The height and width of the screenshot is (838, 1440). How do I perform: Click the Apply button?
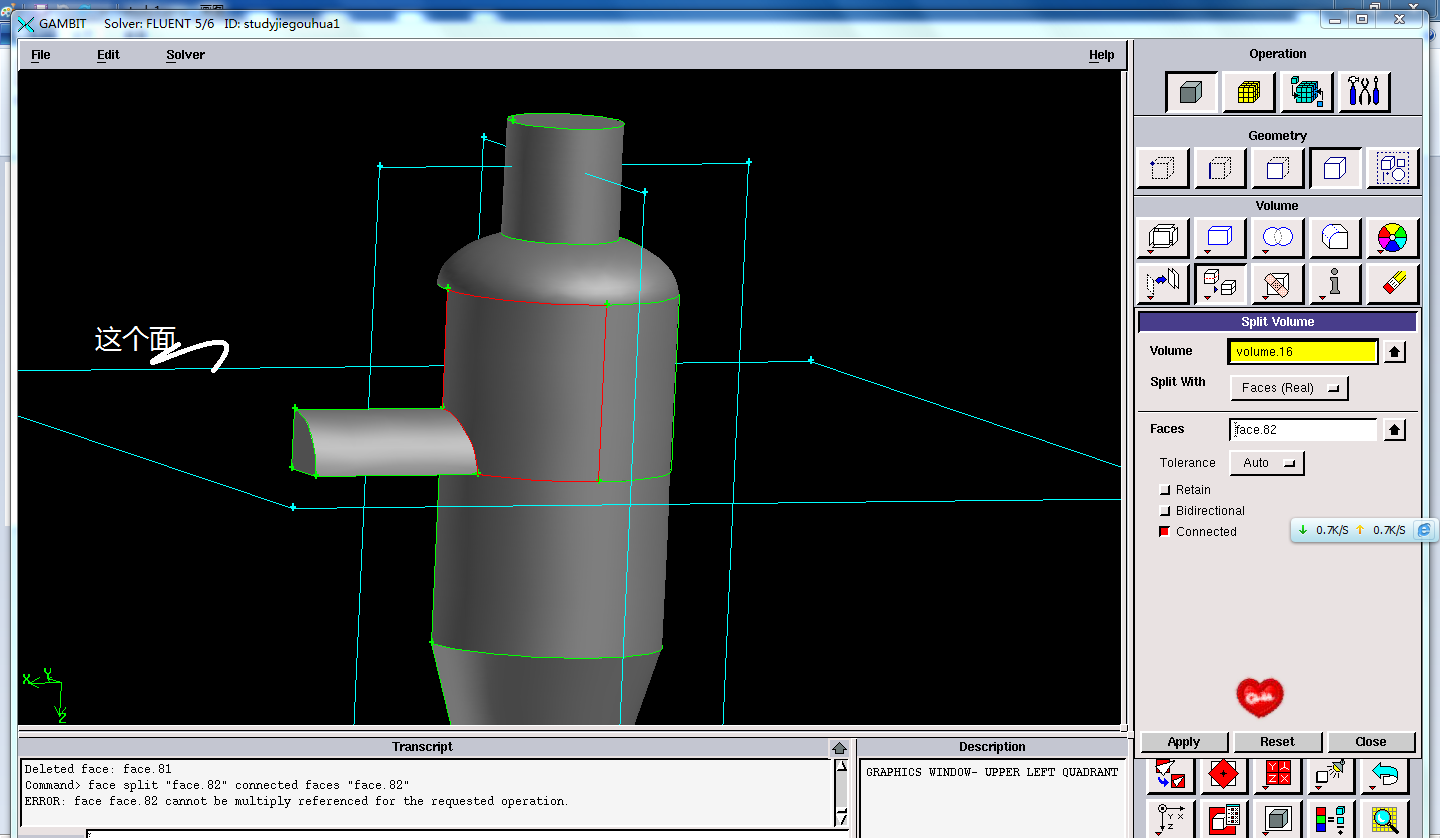tap(1184, 742)
